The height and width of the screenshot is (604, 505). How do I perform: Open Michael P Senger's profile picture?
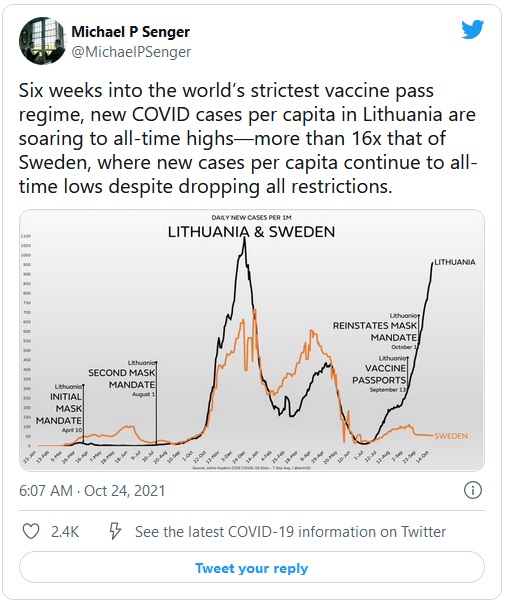42,41
